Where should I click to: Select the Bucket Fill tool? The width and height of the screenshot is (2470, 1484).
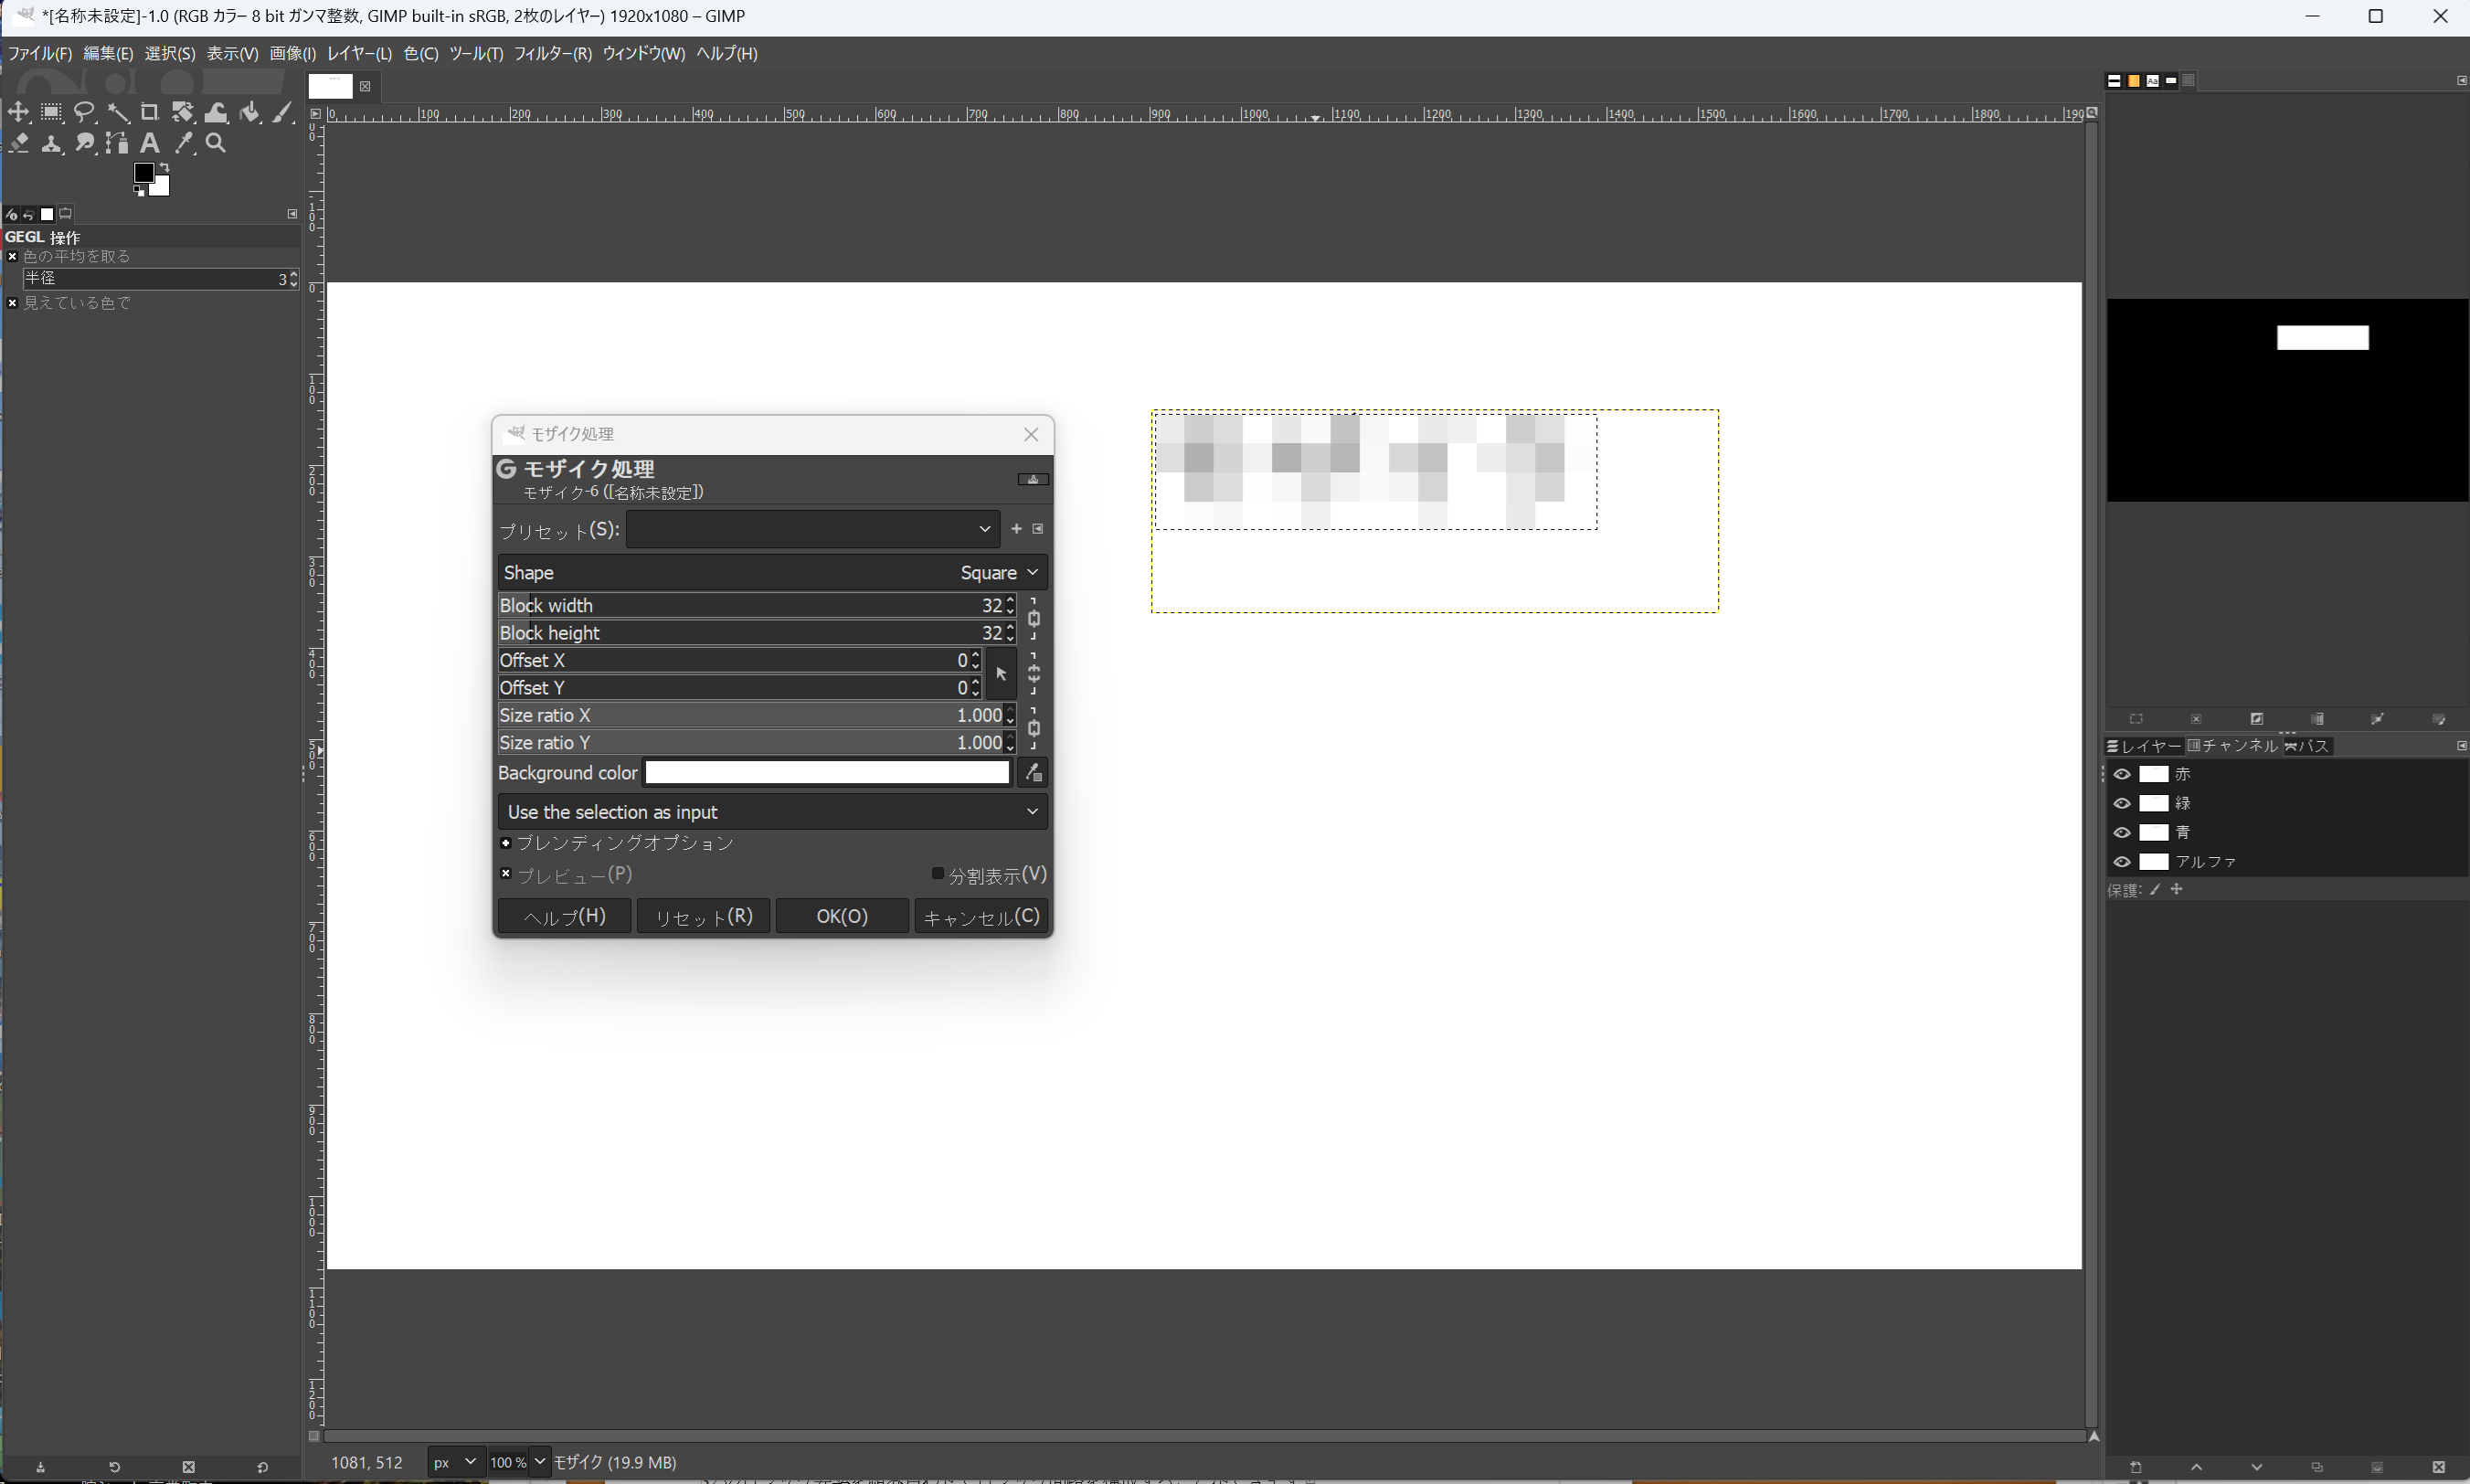pos(250,112)
